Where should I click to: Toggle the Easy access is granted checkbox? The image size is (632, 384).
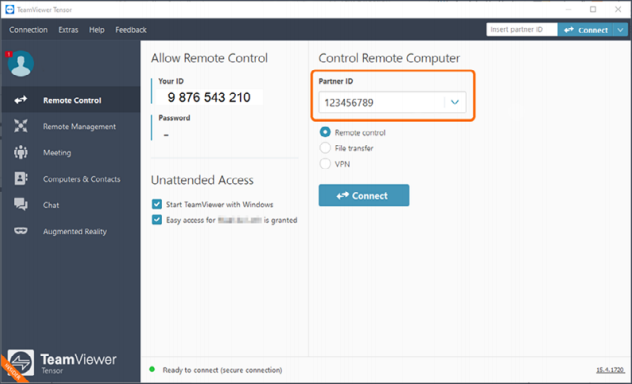tap(157, 220)
